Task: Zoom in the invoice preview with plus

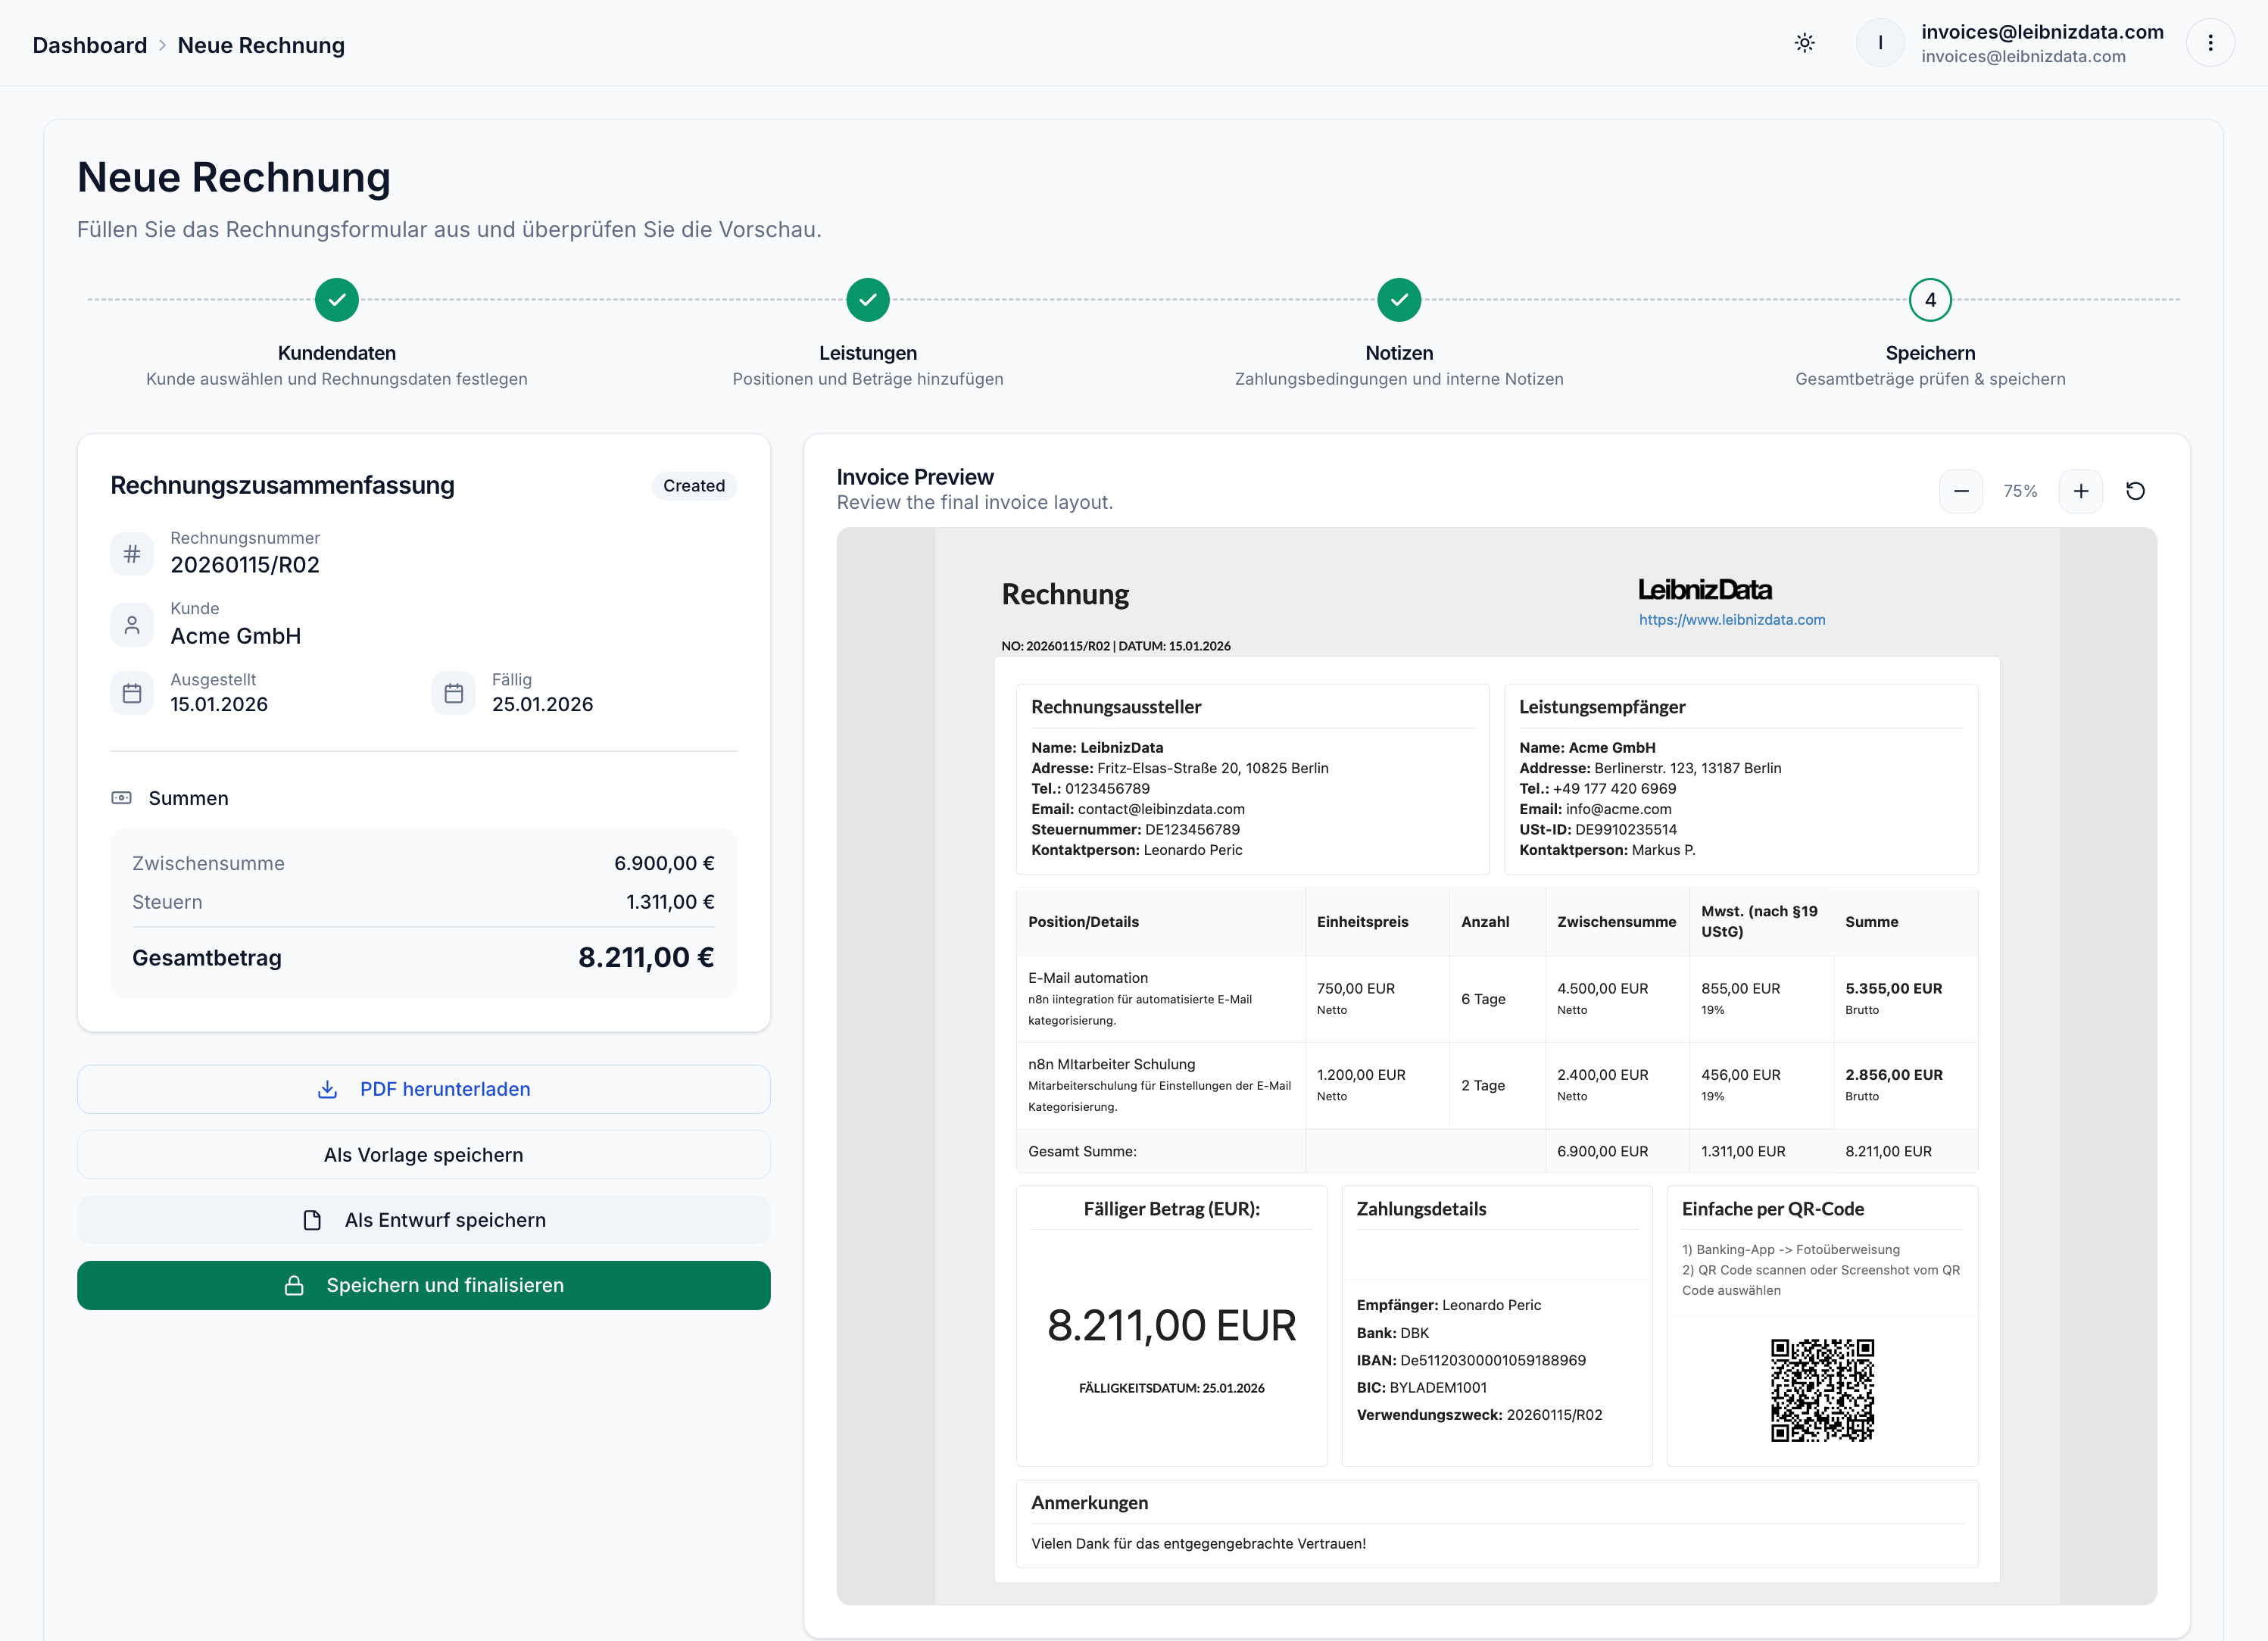Action: click(x=2080, y=491)
